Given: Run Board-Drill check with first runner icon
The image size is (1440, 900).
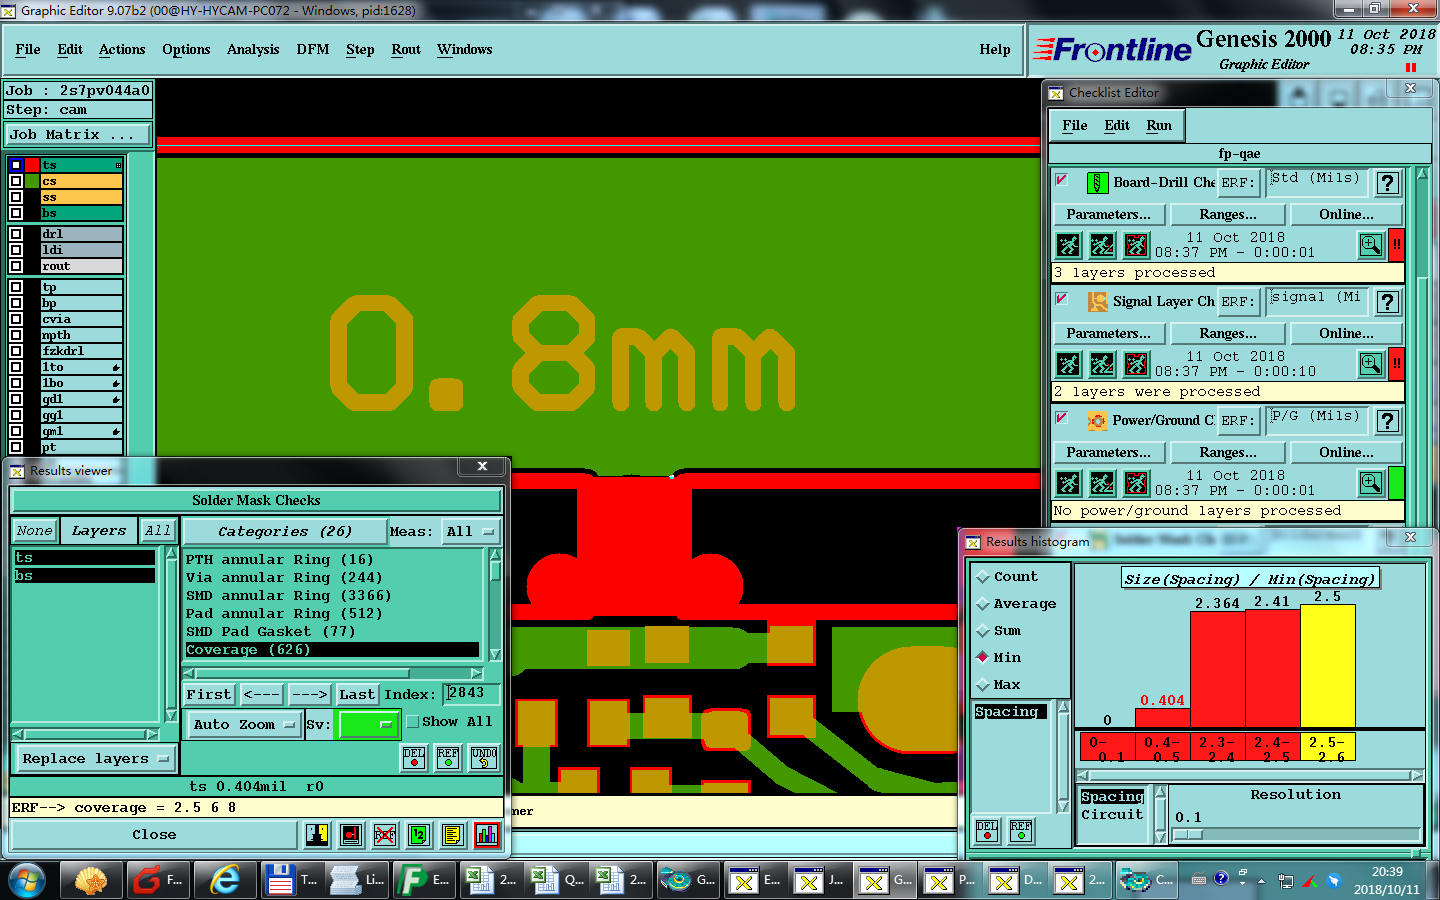Looking at the screenshot, I should pyautogui.click(x=1069, y=245).
